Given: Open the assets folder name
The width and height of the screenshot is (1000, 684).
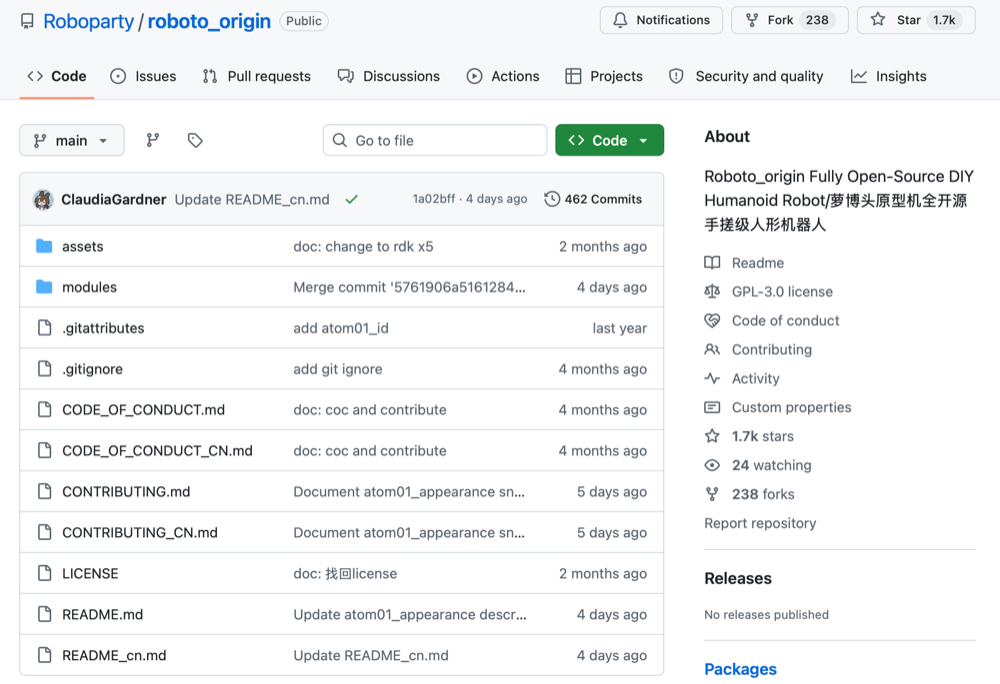Looking at the screenshot, I should tap(82, 247).
